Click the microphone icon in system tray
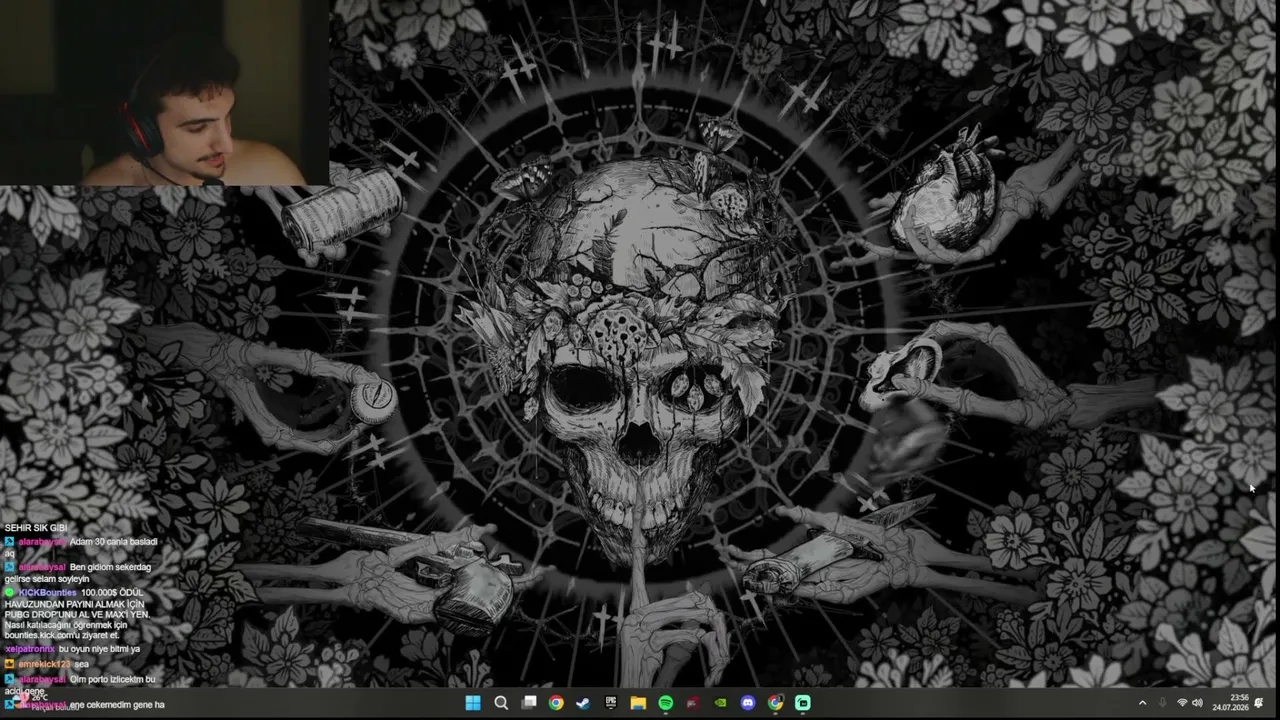The image size is (1280, 720). point(1161,703)
